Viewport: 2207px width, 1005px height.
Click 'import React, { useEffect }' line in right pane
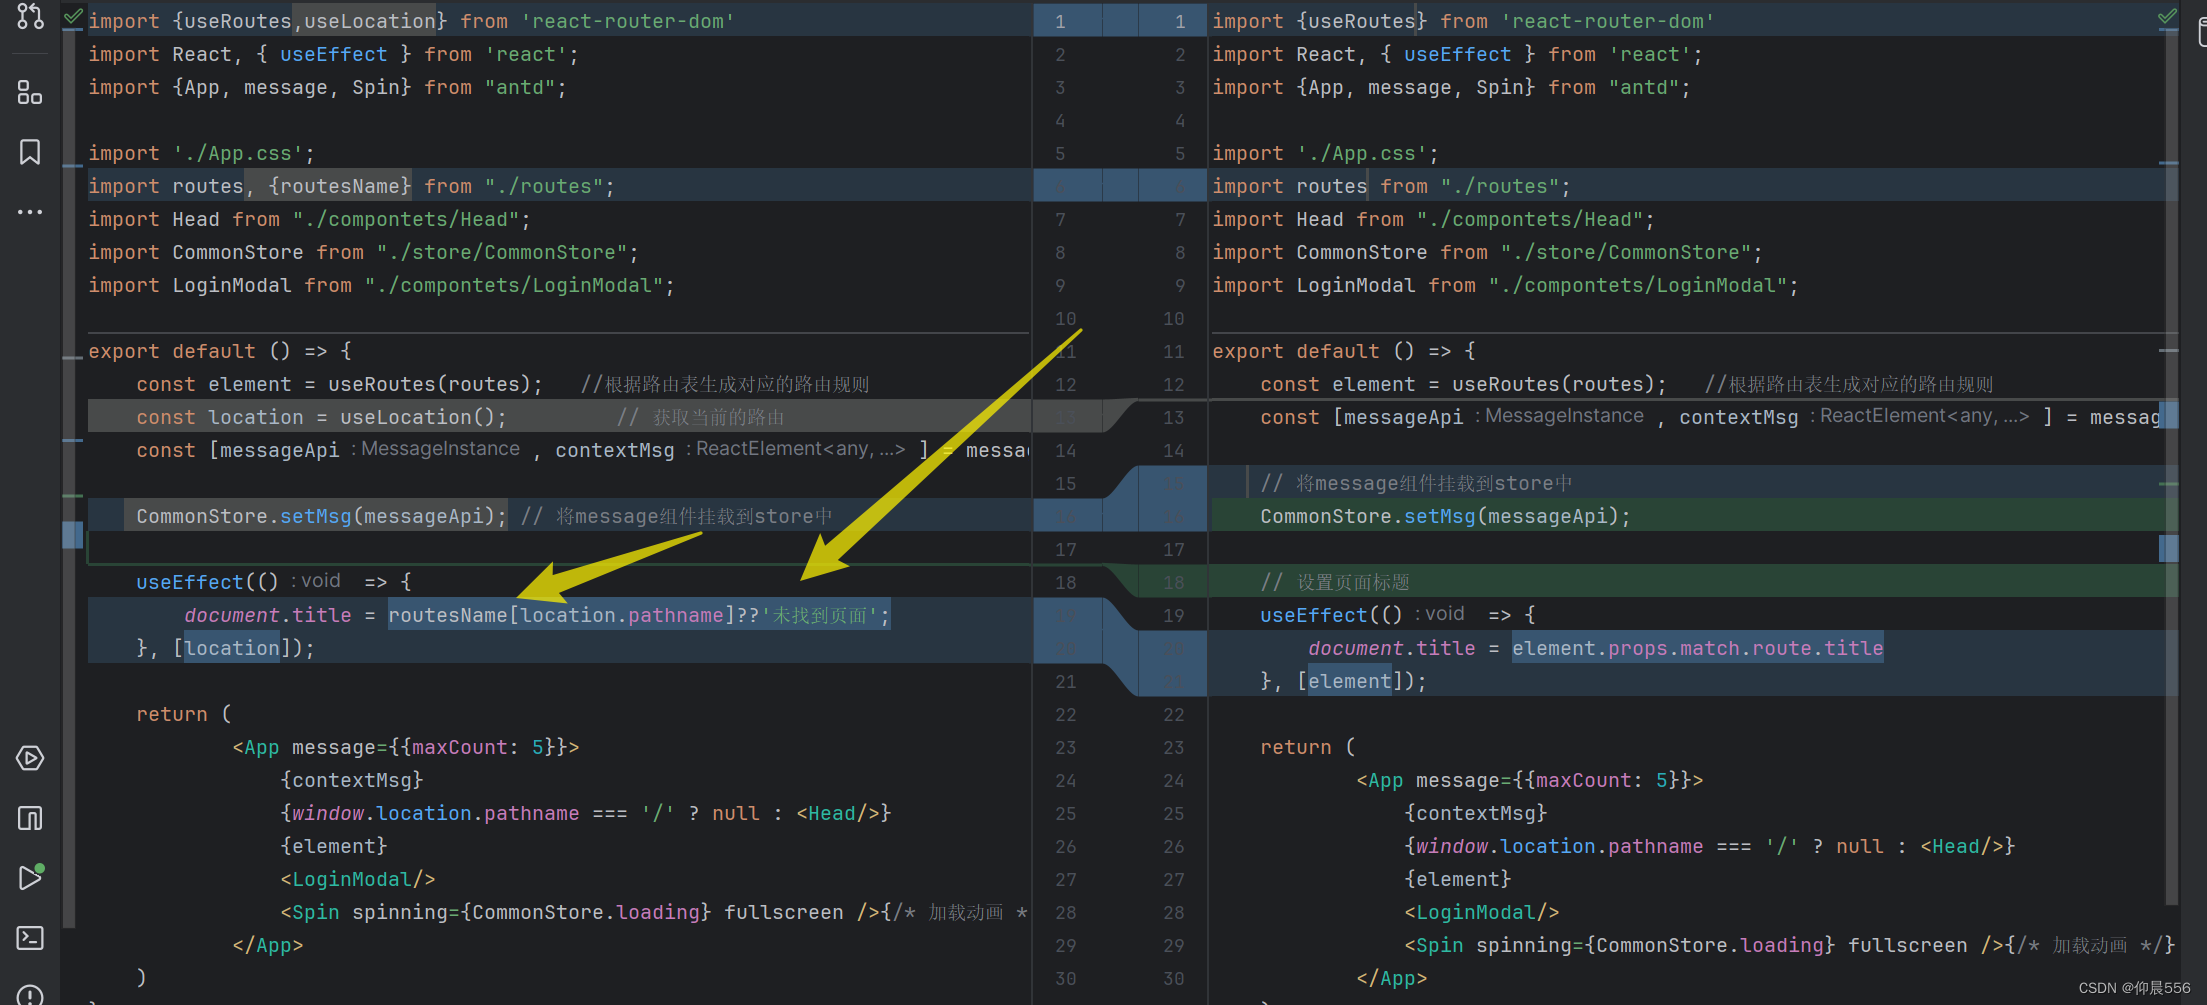(x=1457, y=54)
